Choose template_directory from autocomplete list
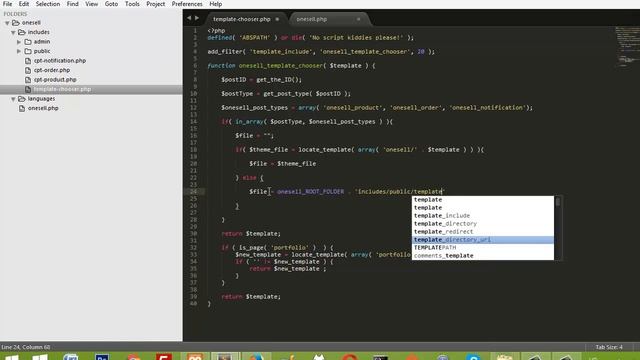 [x=483, y=224]
